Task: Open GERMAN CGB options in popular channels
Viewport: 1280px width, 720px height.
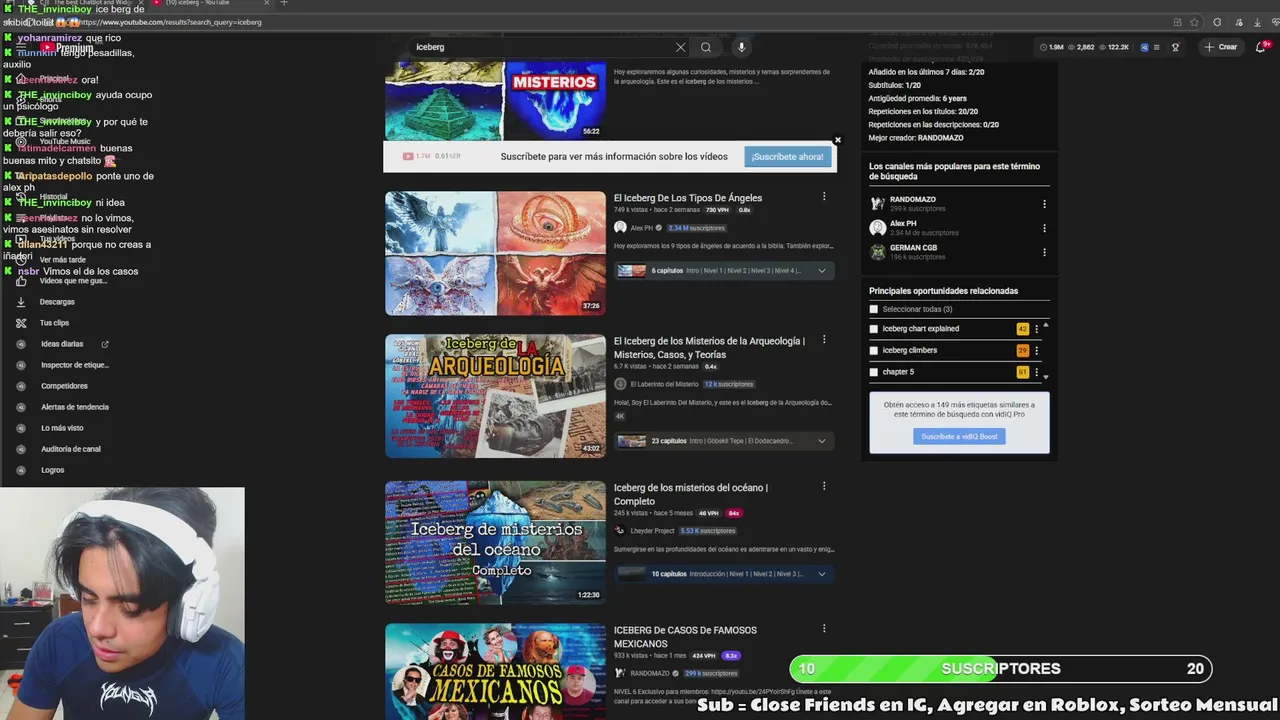Action: (x=1044, y=252)
